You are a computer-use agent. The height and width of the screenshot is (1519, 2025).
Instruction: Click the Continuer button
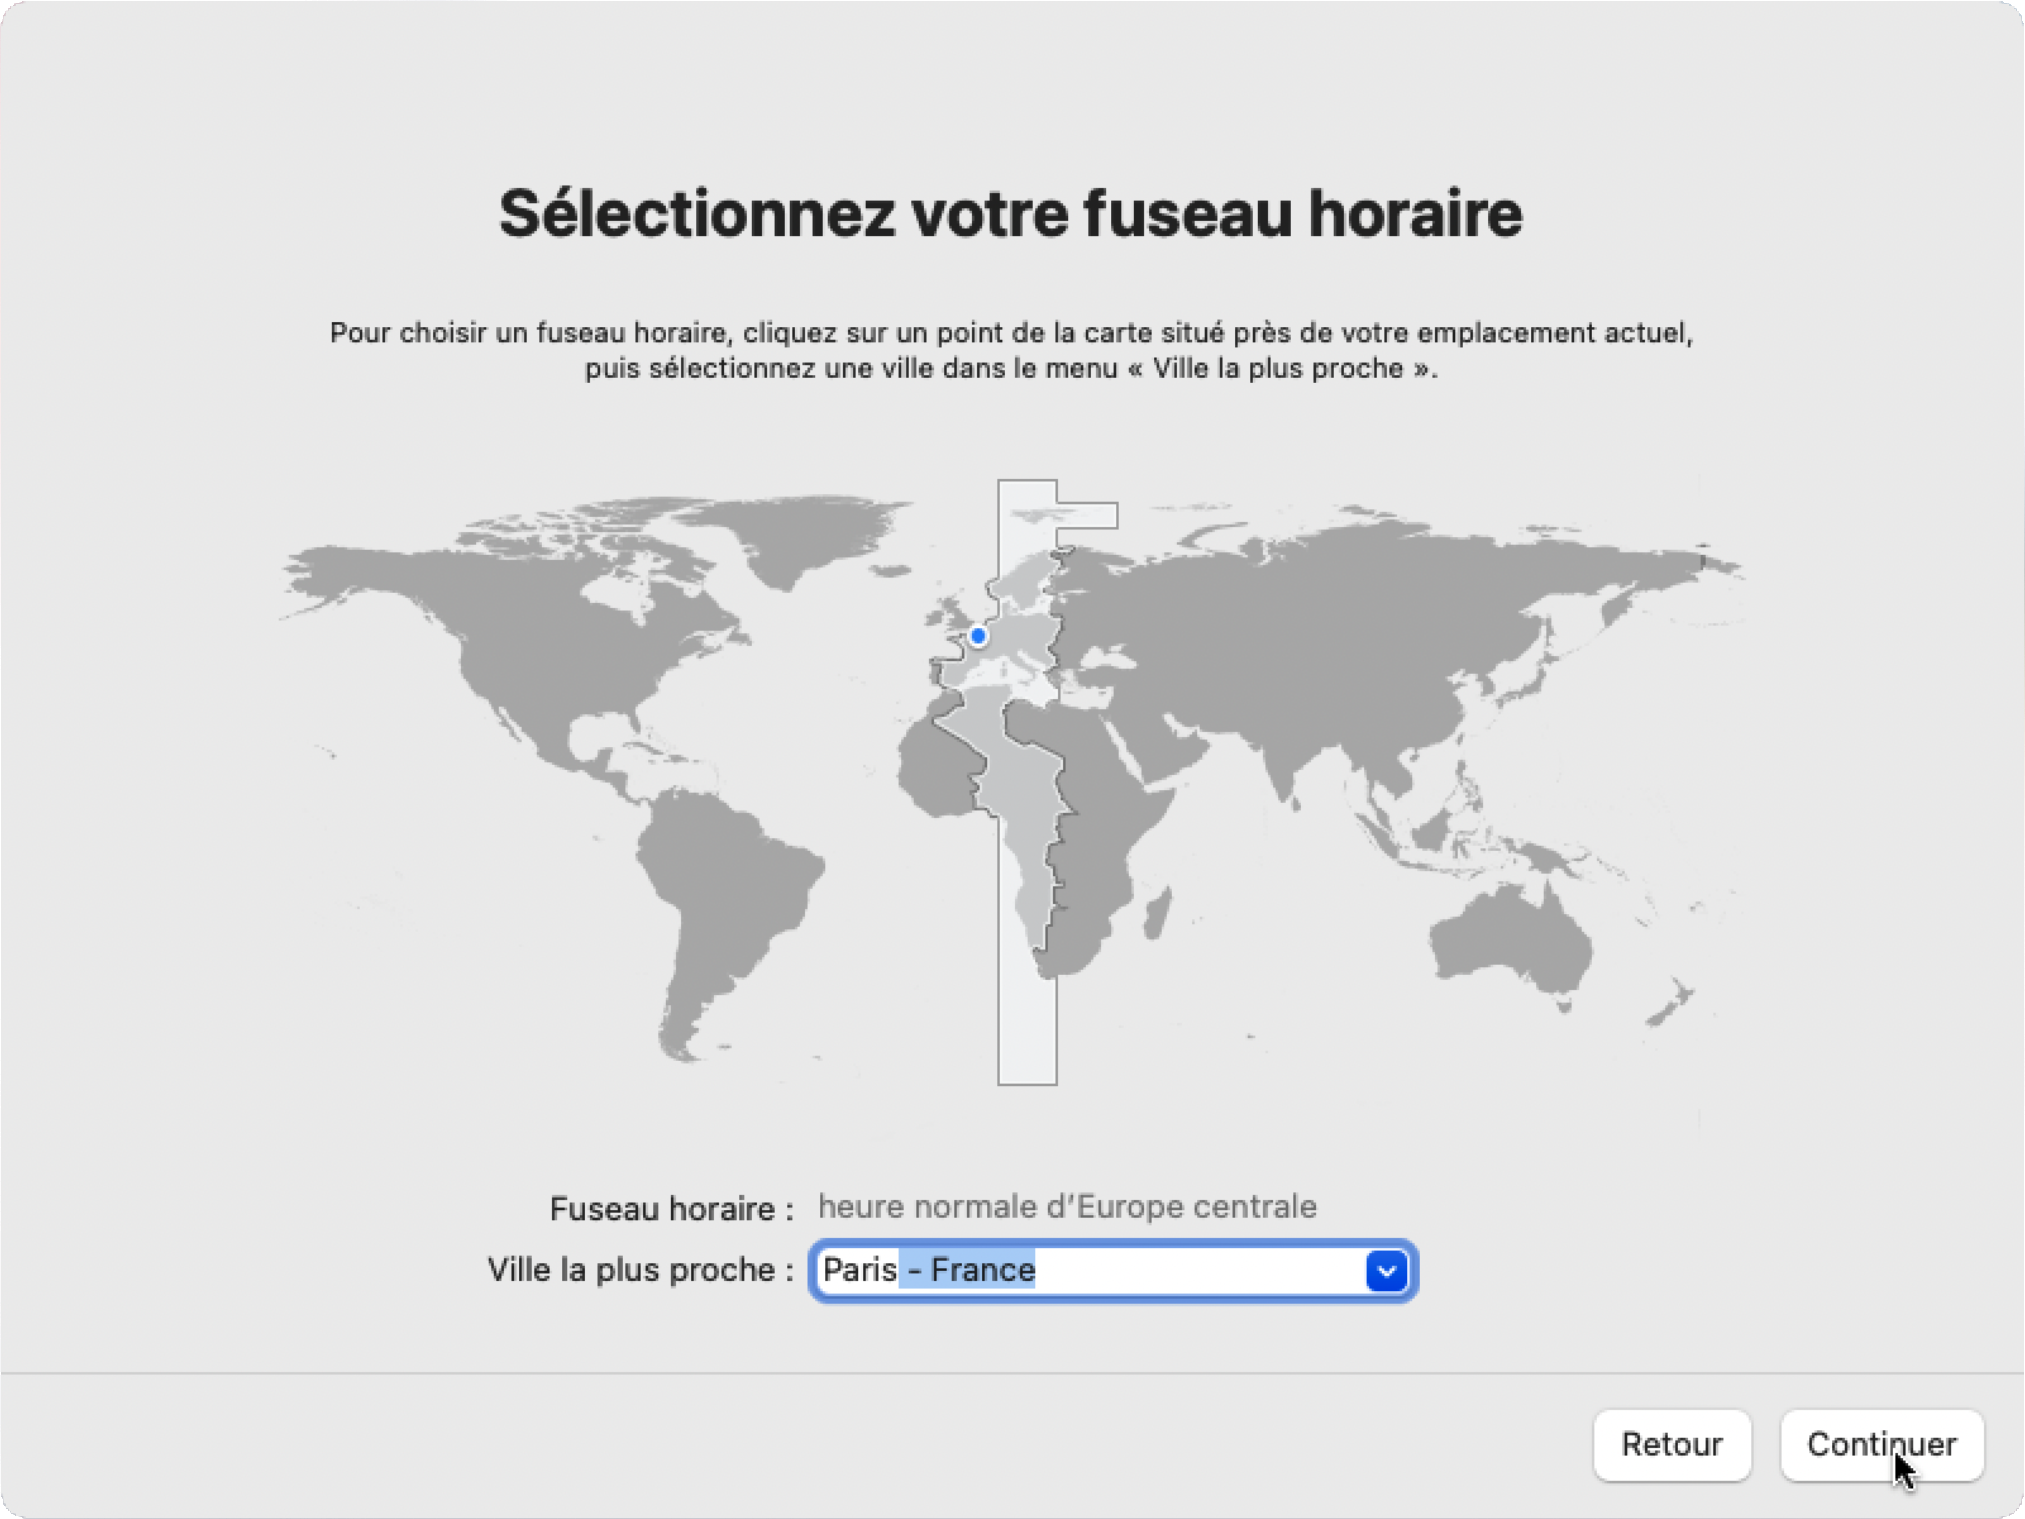click(1881, 1444)
